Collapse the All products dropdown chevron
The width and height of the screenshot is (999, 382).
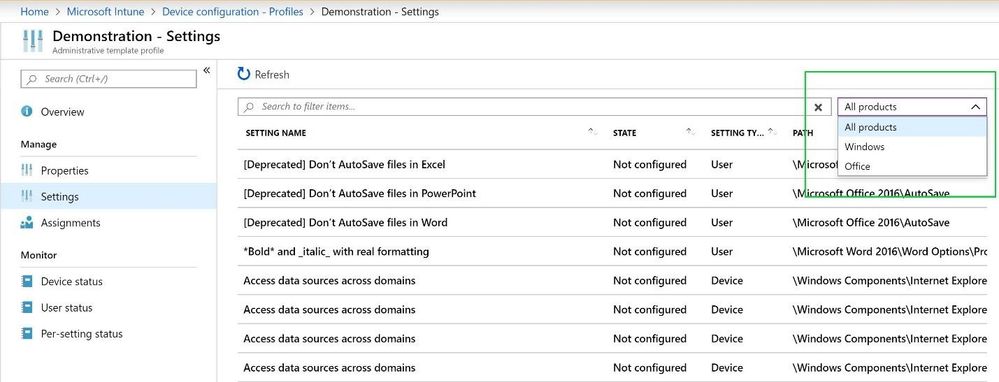pyautogui.click(x=975, y=107)
